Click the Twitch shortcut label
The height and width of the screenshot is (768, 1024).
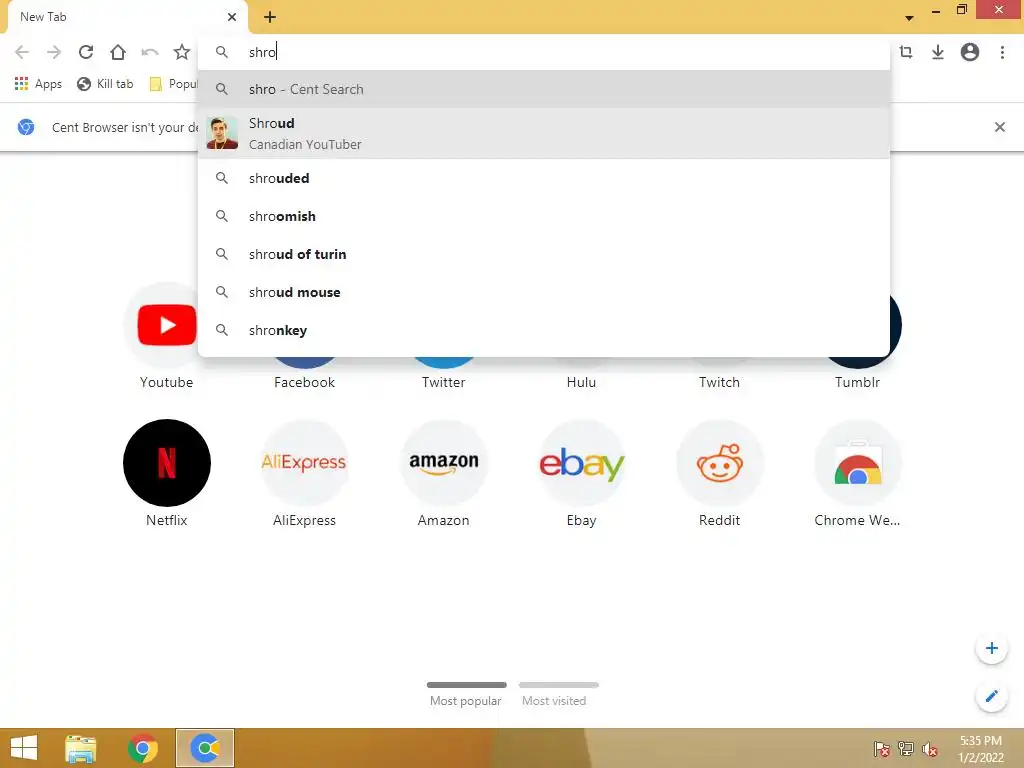tap(719, 383)
